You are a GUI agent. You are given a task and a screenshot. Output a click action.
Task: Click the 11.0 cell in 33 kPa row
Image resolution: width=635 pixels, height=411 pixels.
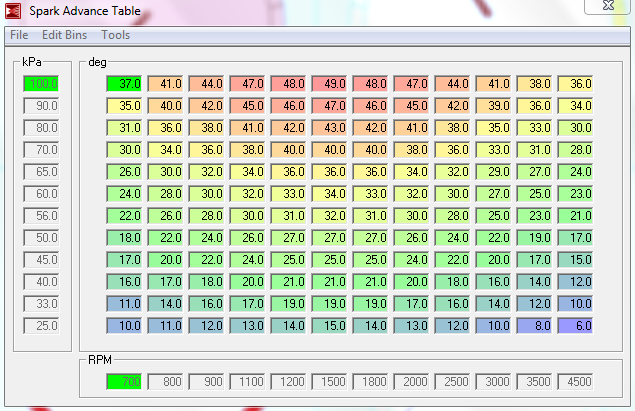(x=125, y=303)
